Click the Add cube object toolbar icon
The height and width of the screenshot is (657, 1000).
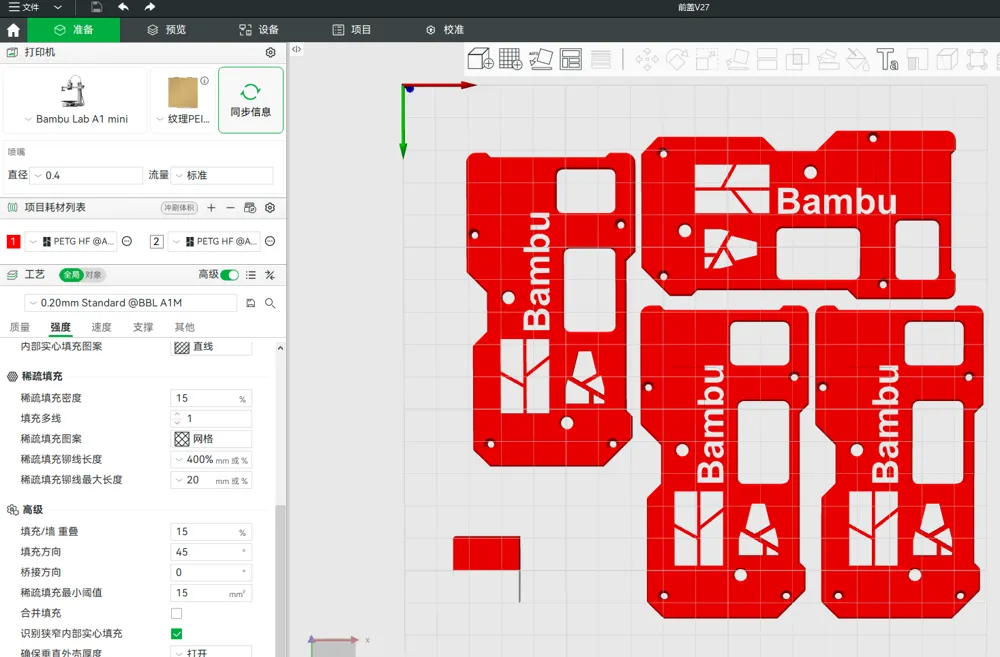click(x=480, y=59)
